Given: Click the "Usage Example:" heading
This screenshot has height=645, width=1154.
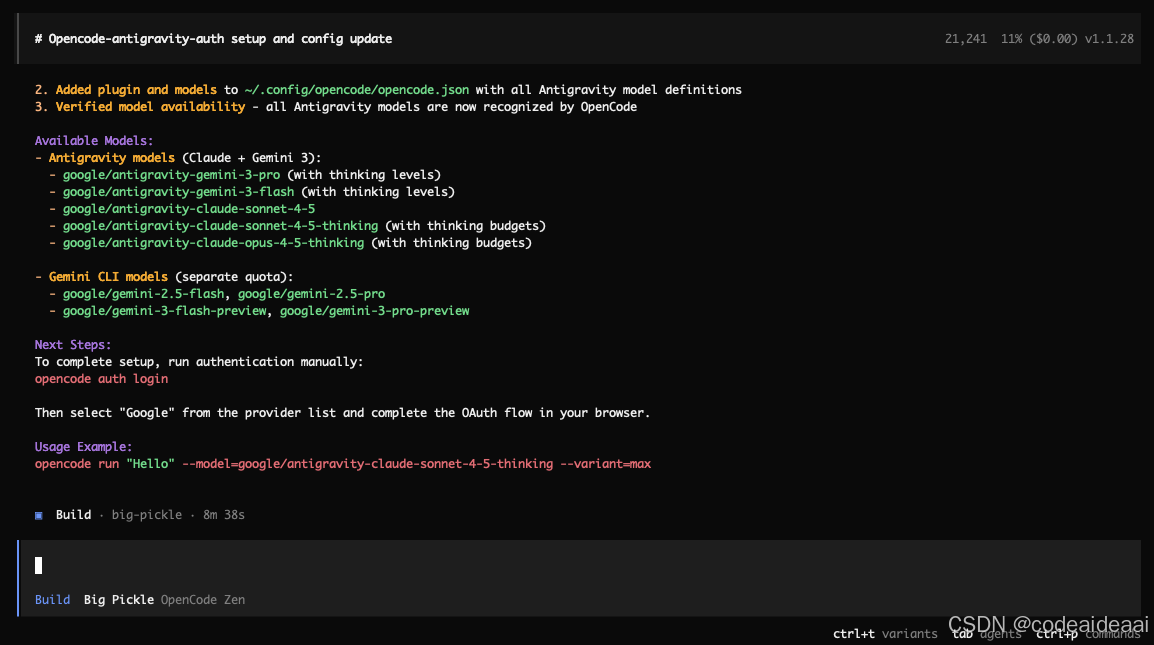Looking at the screenshot, I should [x=83, y=447].
